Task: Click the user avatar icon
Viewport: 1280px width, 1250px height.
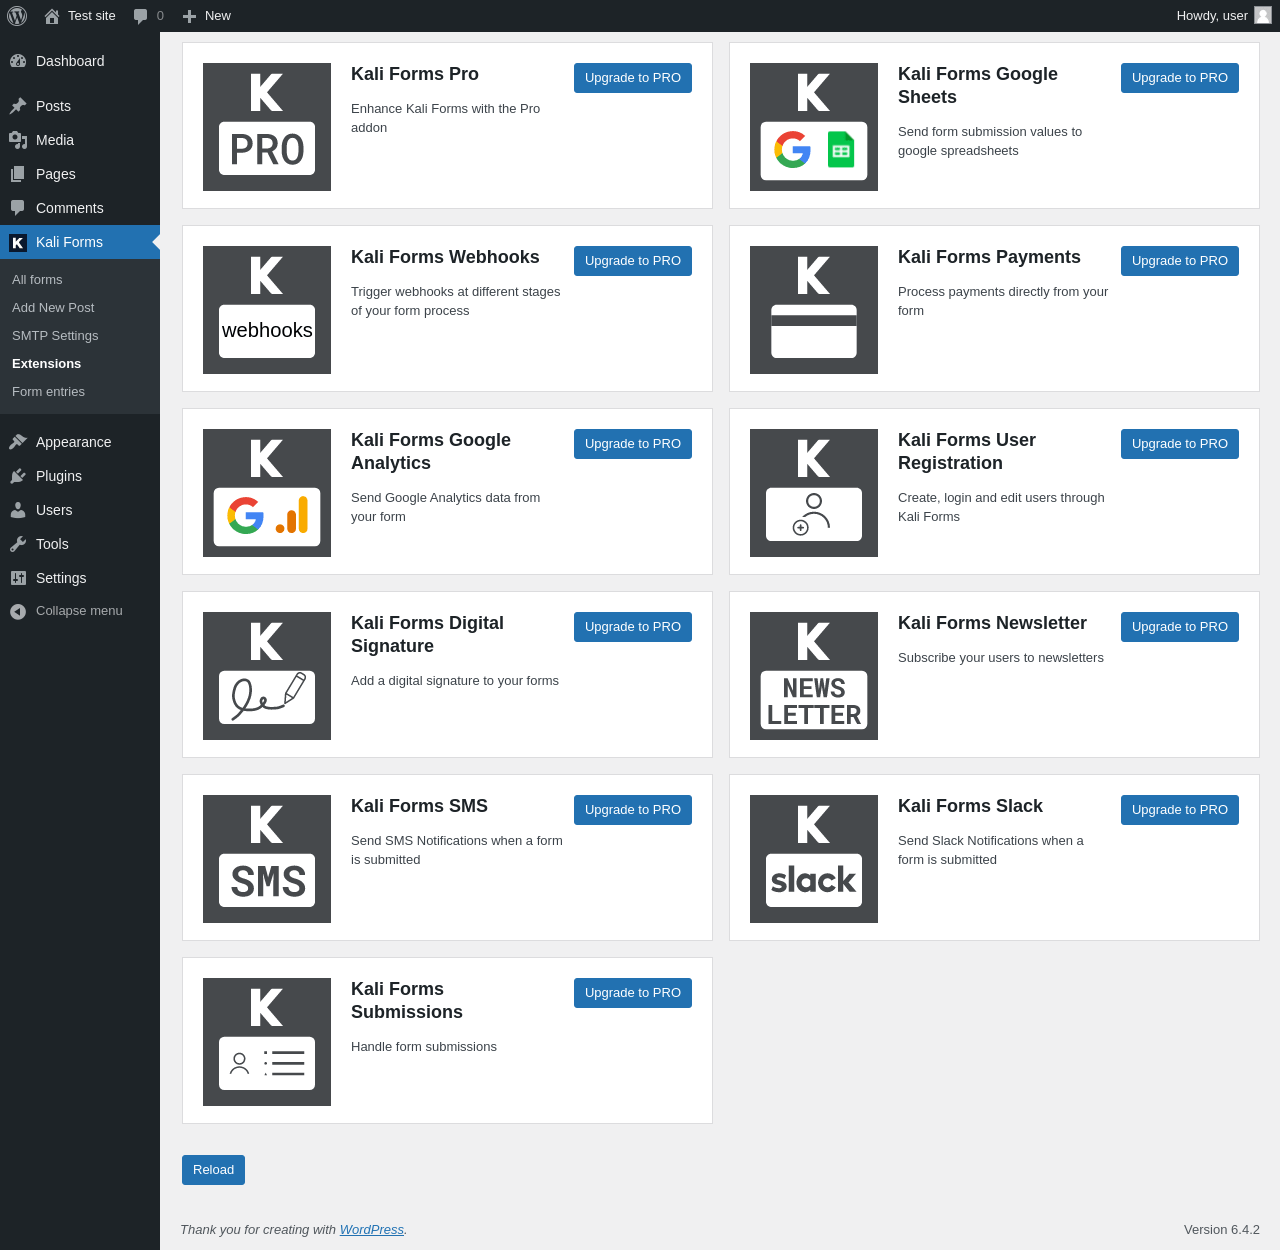Action: pyautogui.click(x=1263, y=15)
